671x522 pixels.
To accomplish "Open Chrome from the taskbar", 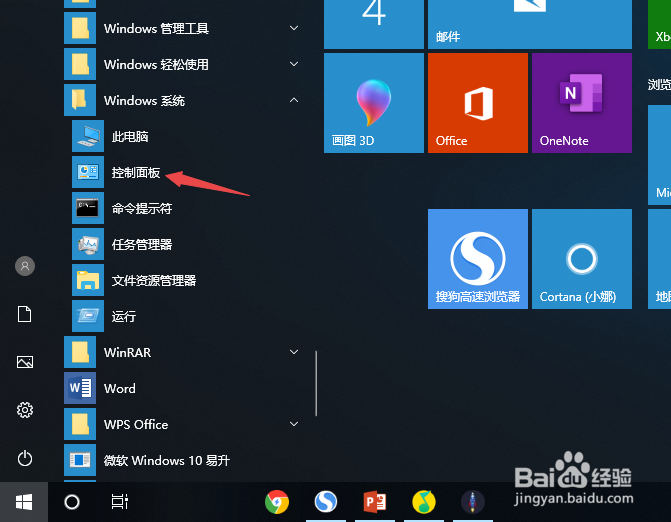I will tap(277, 502).
